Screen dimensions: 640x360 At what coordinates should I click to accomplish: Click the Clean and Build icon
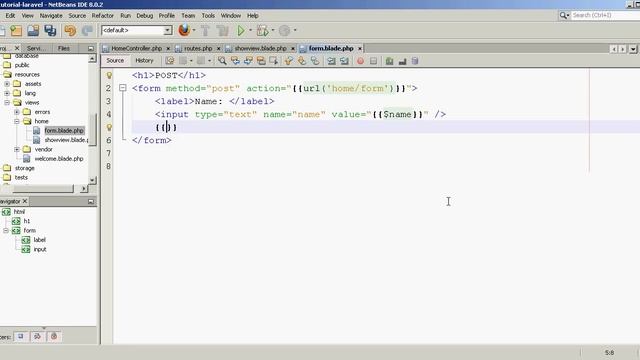(223, 31)
